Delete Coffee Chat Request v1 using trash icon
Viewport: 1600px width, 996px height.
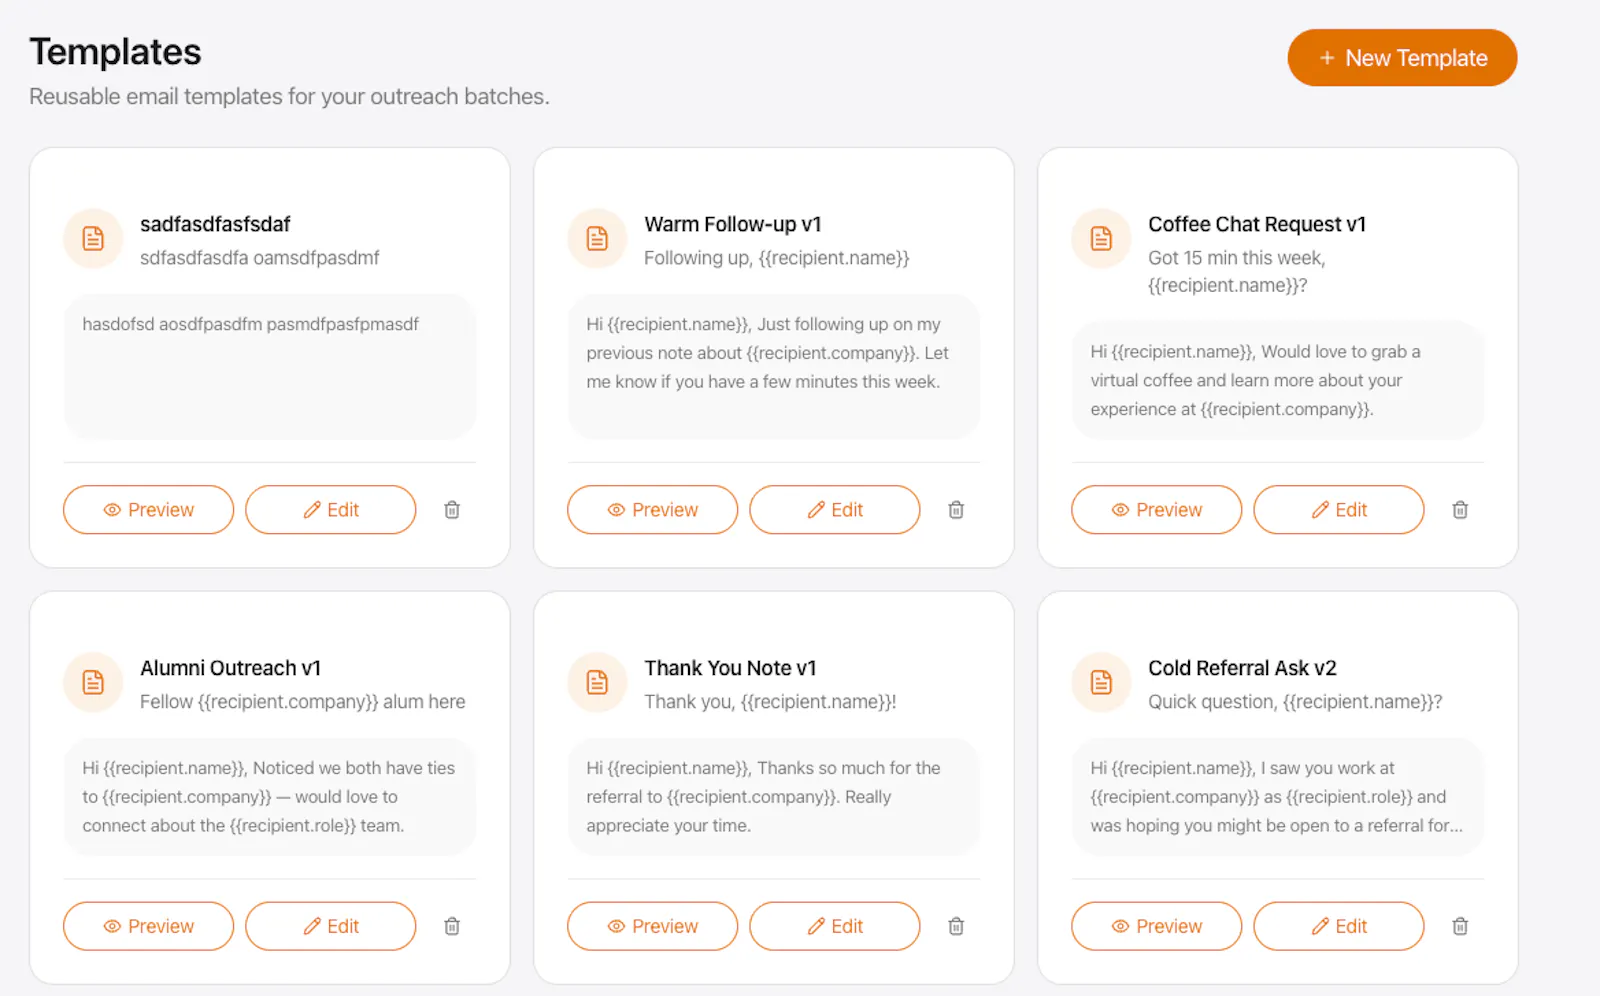click(x=1460, y=510)
